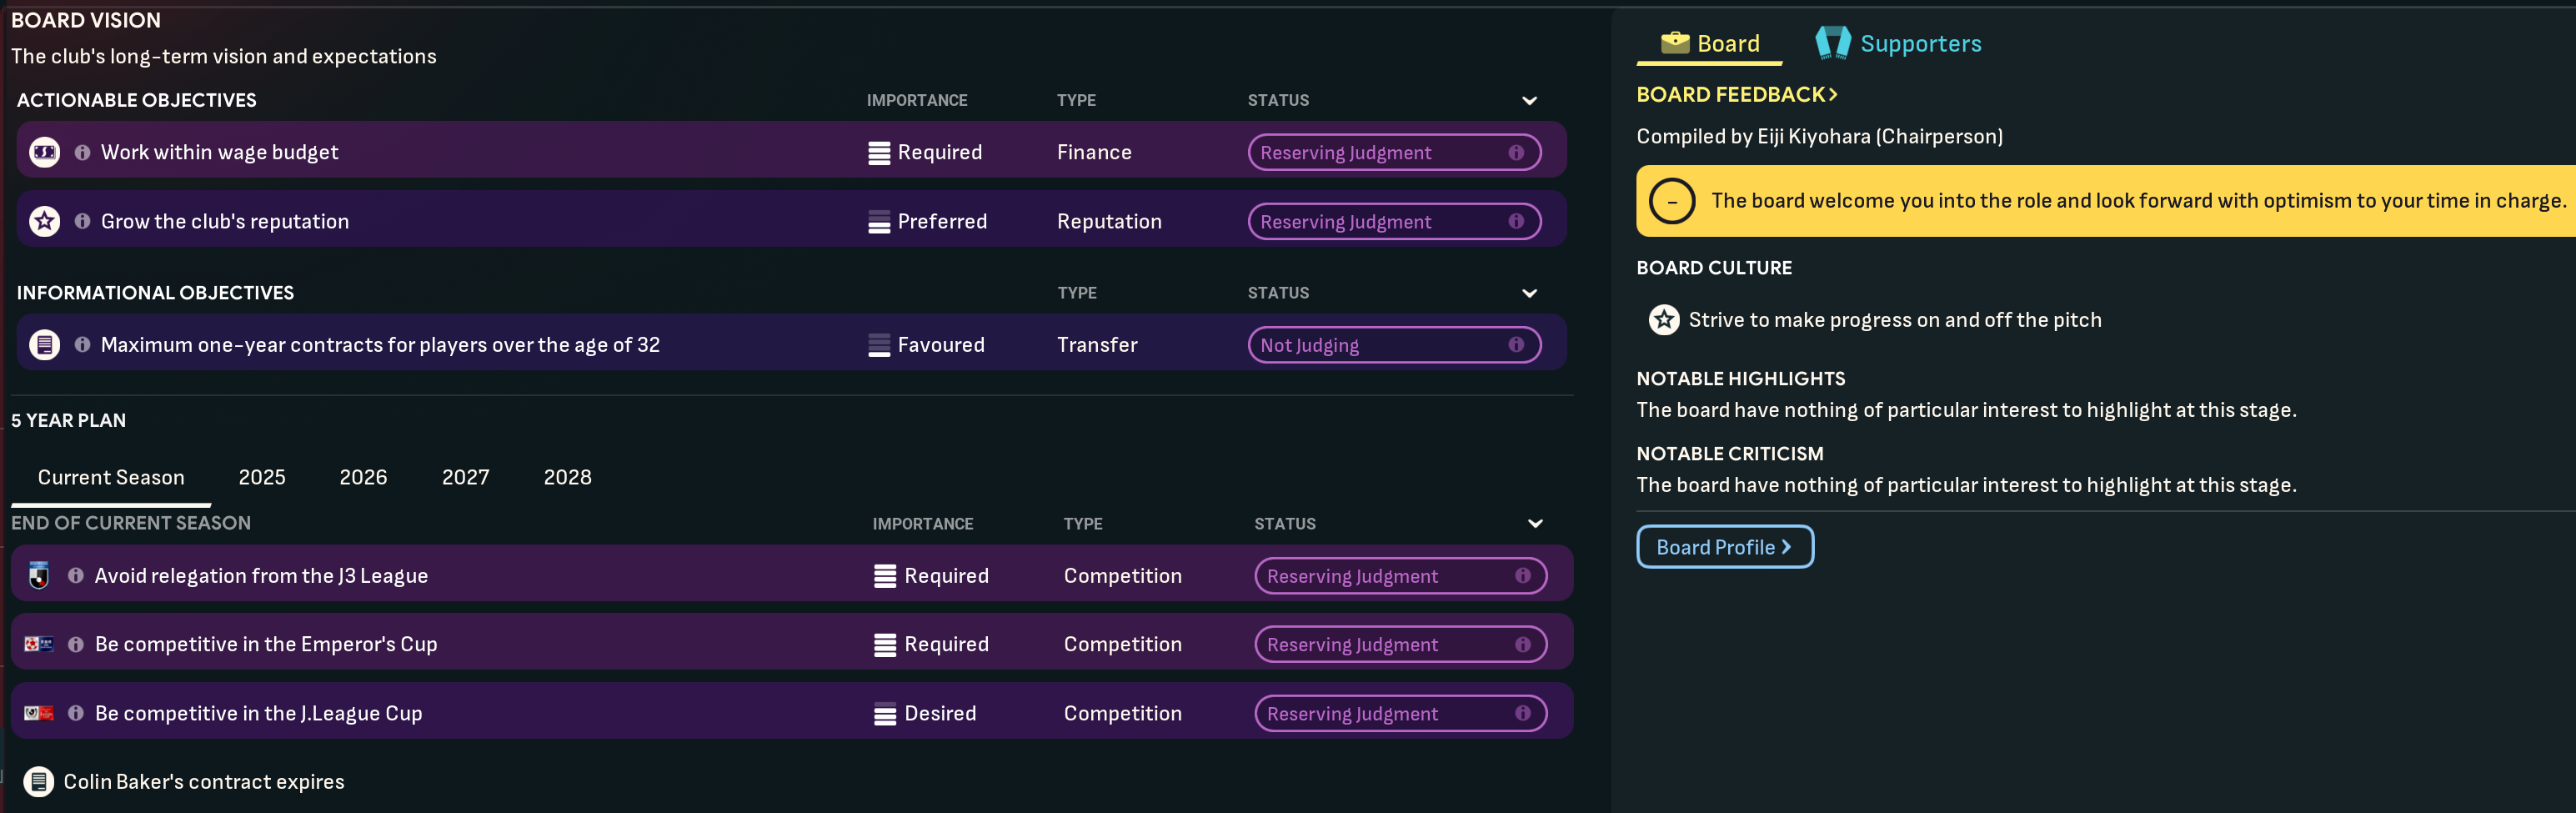
Task: Click the star icon beside Grow the club's reputation
Action: coord(44,221)
